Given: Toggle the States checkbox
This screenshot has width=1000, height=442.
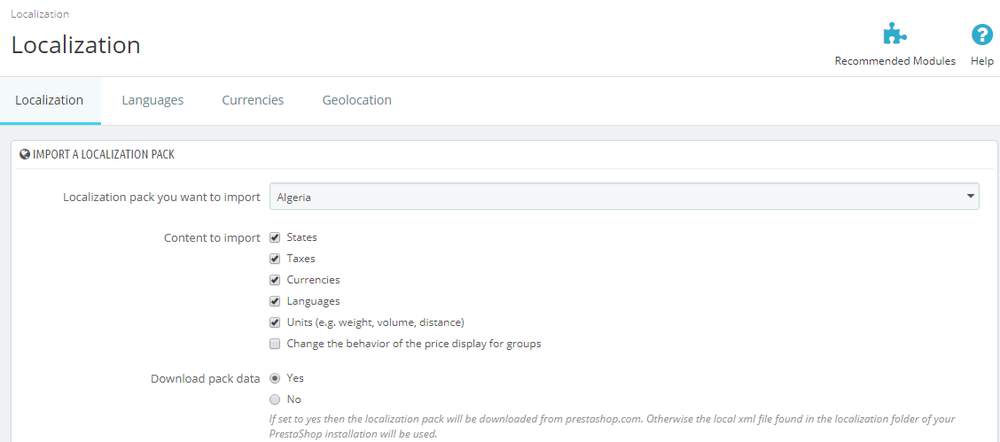Looking at the screenshot, I should (275, 238).
